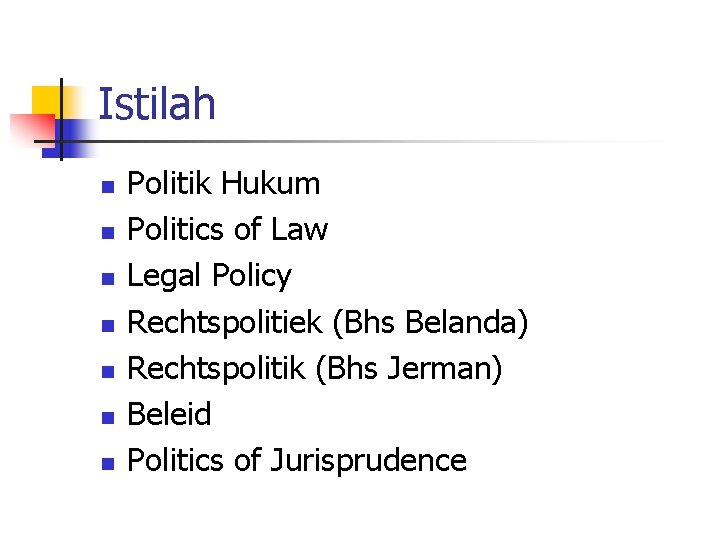Click the blue bullet beside Rechtspolitik
This screenshot has height=540, width=720.
[x=108, y=371]
